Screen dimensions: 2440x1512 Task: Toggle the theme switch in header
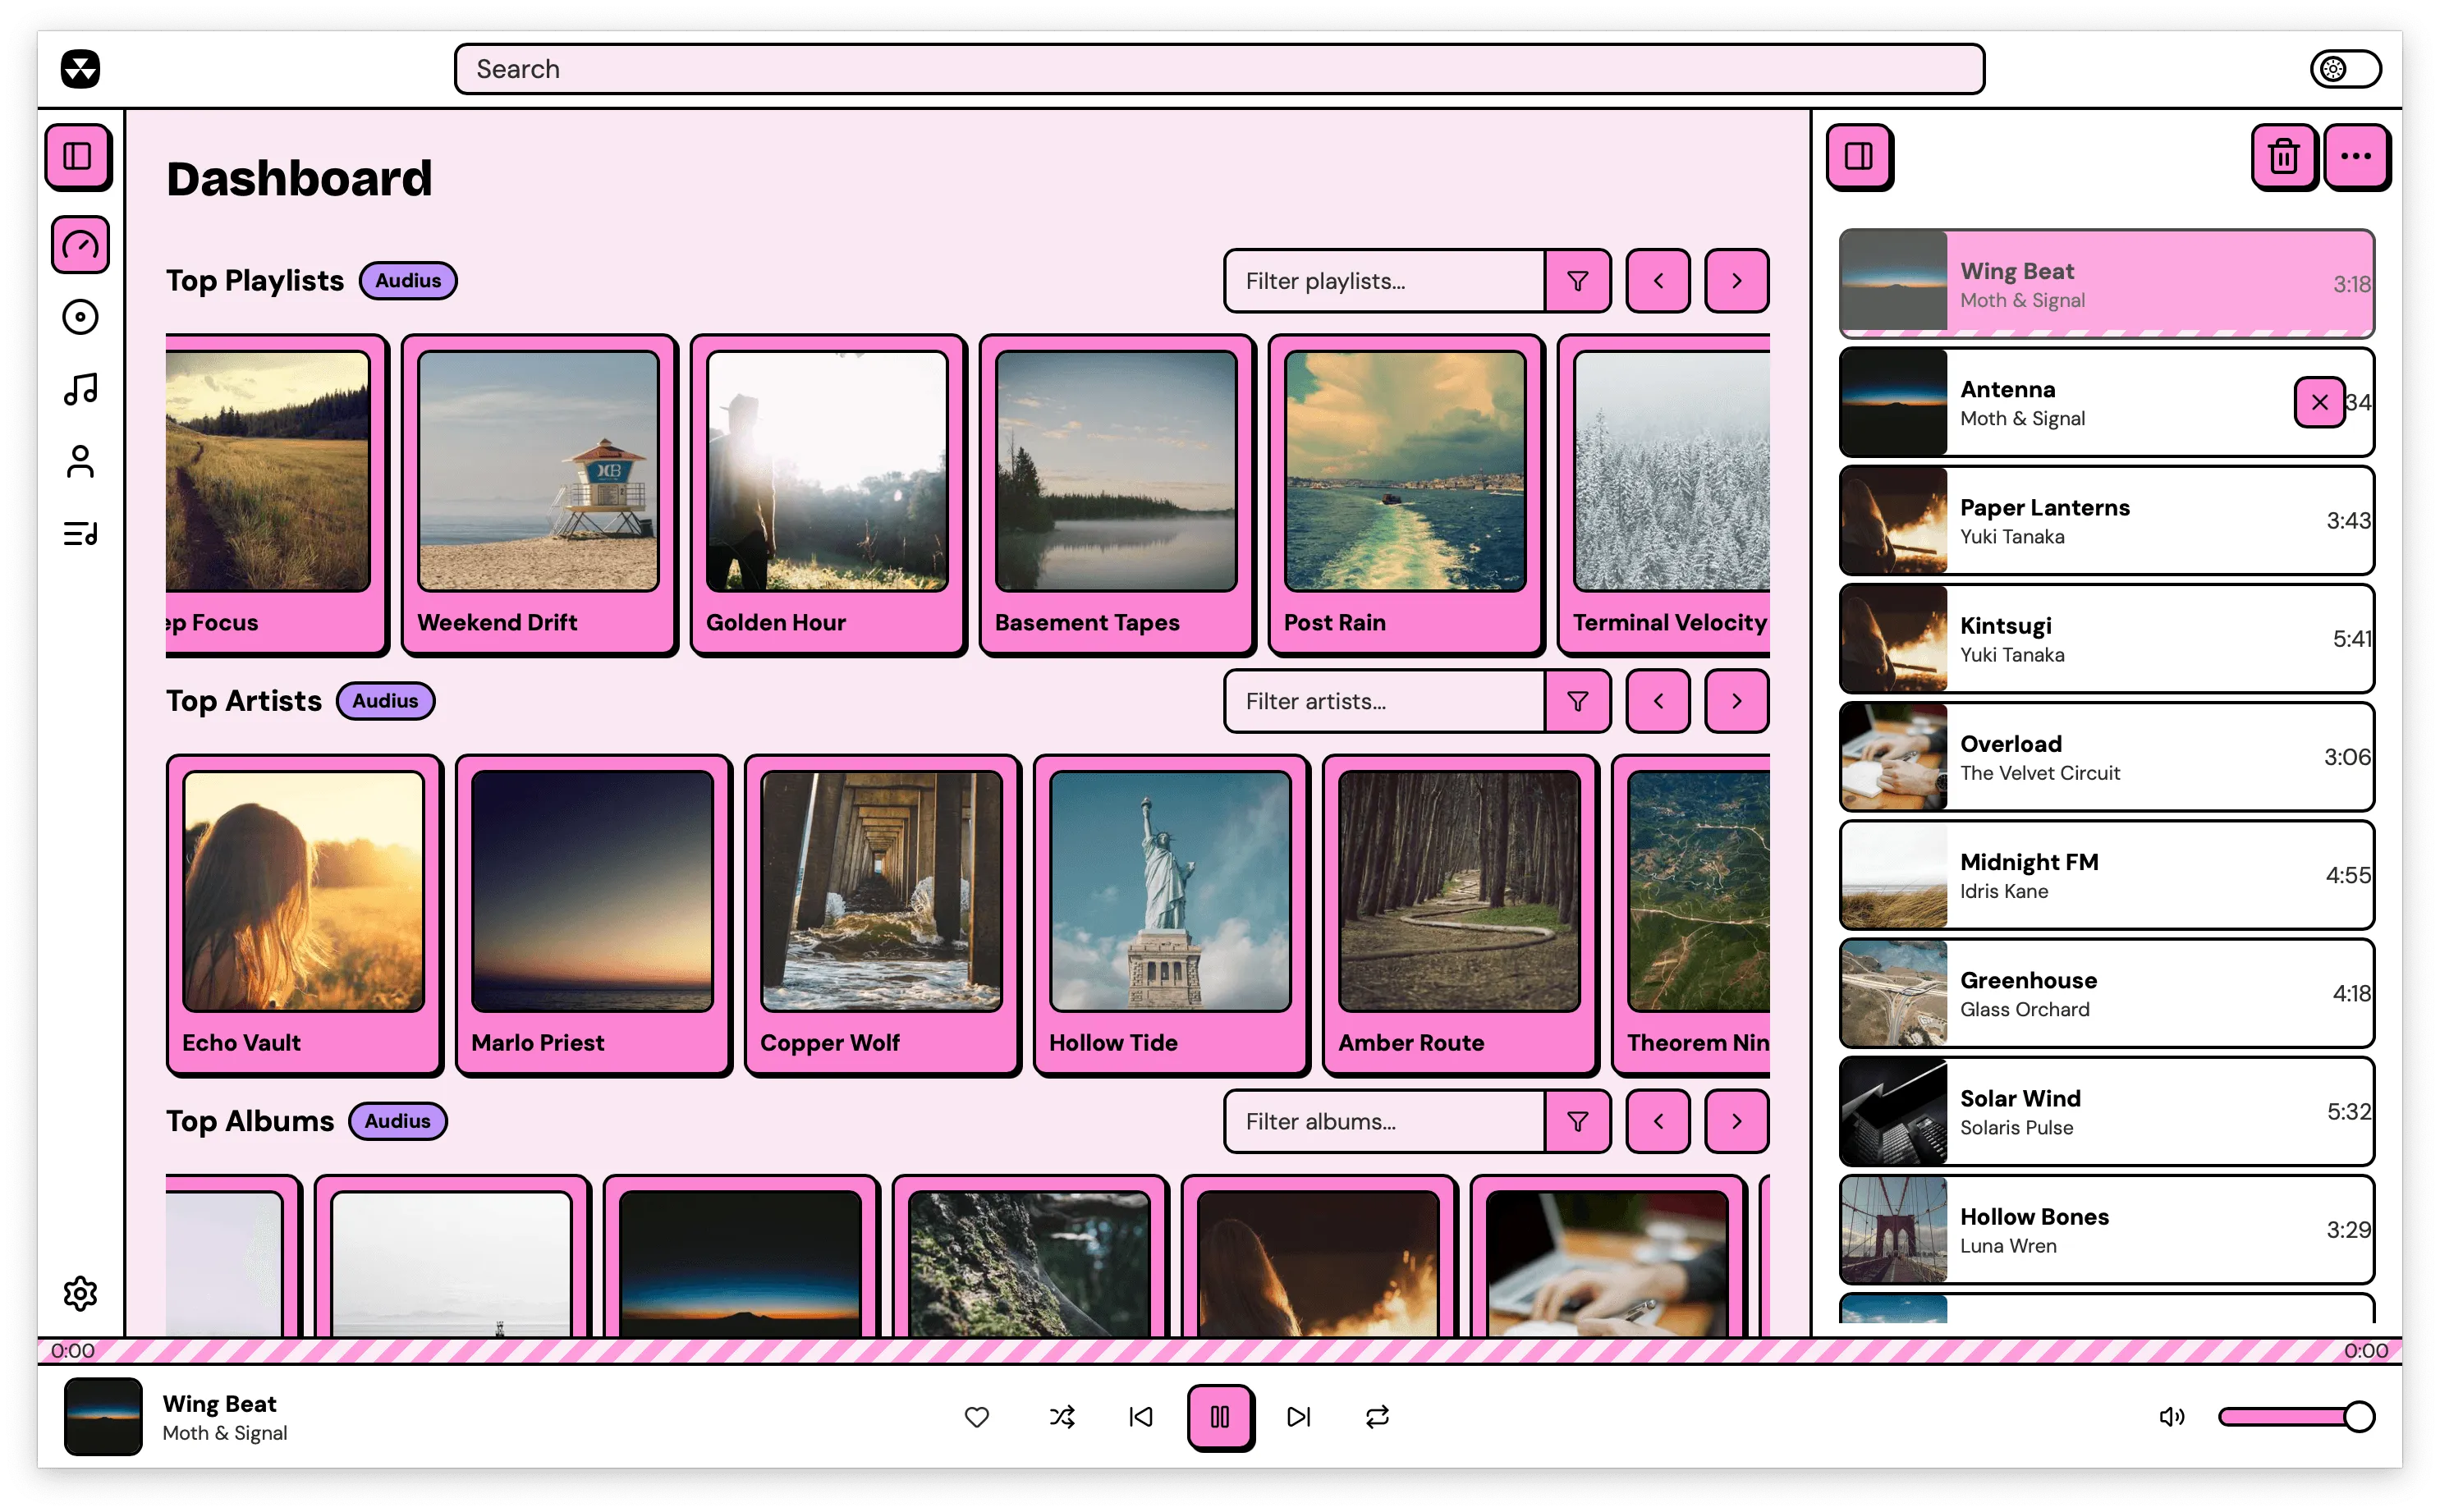(x=2345, y=69)
